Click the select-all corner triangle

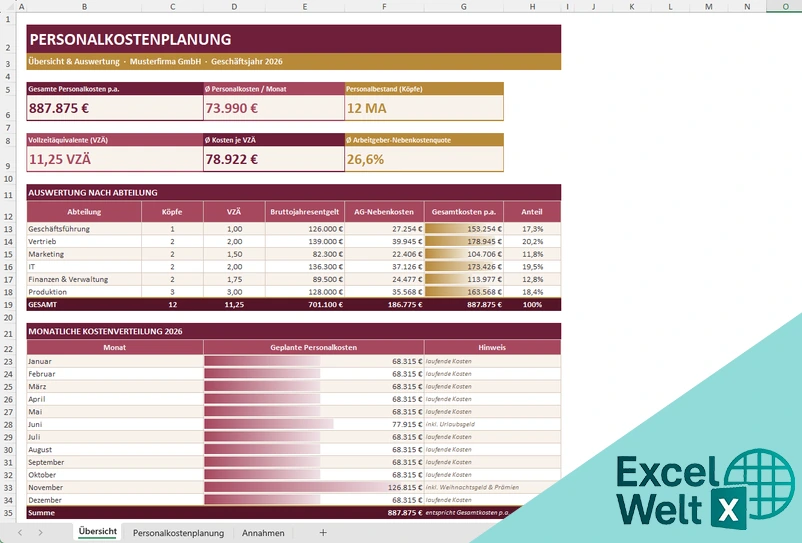8,7
